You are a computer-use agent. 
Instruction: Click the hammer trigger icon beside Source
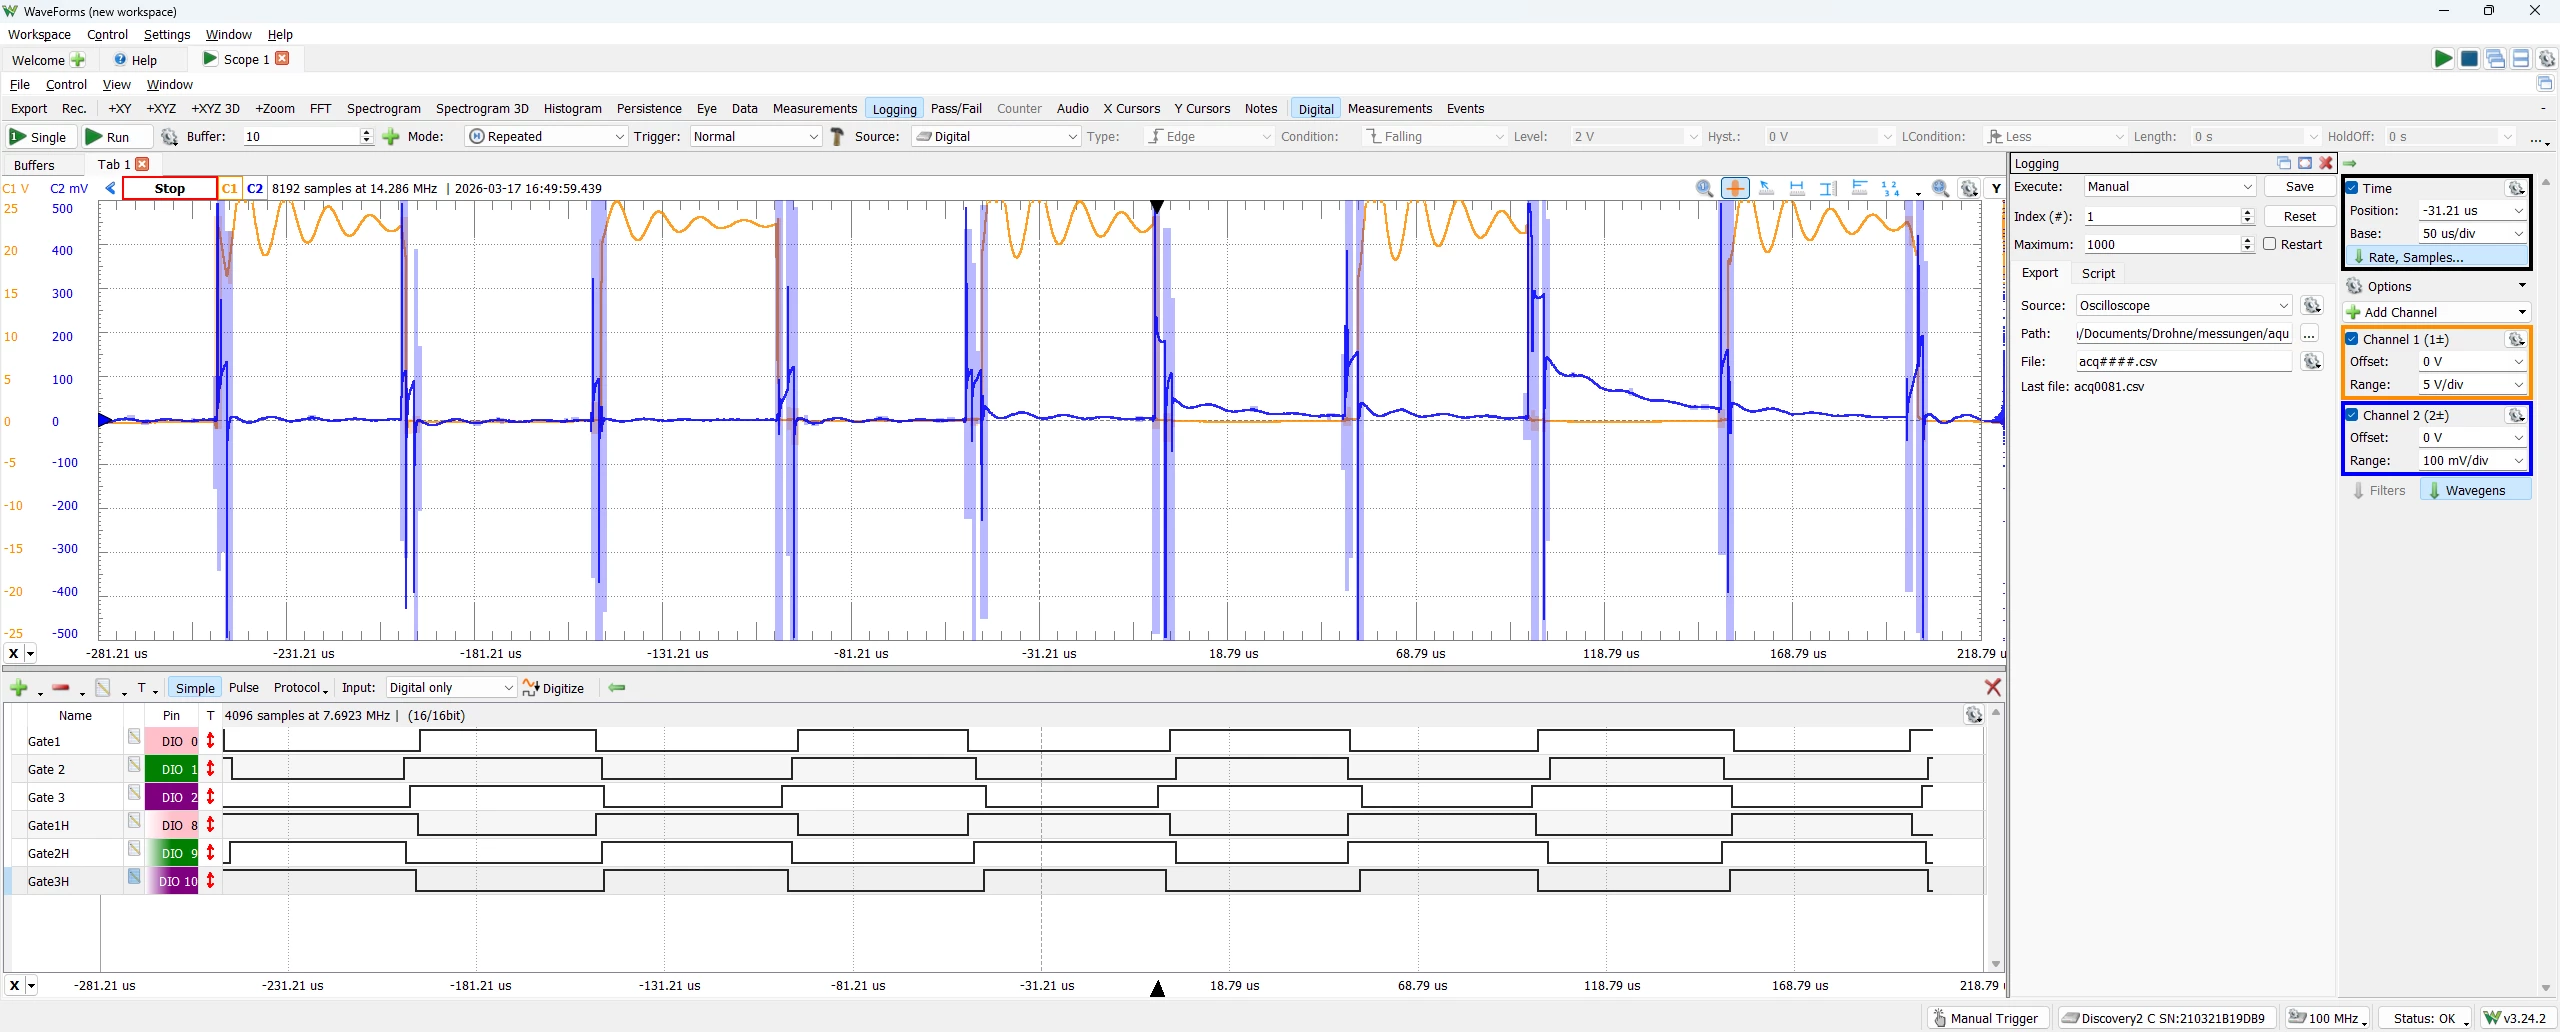point(838,137)
